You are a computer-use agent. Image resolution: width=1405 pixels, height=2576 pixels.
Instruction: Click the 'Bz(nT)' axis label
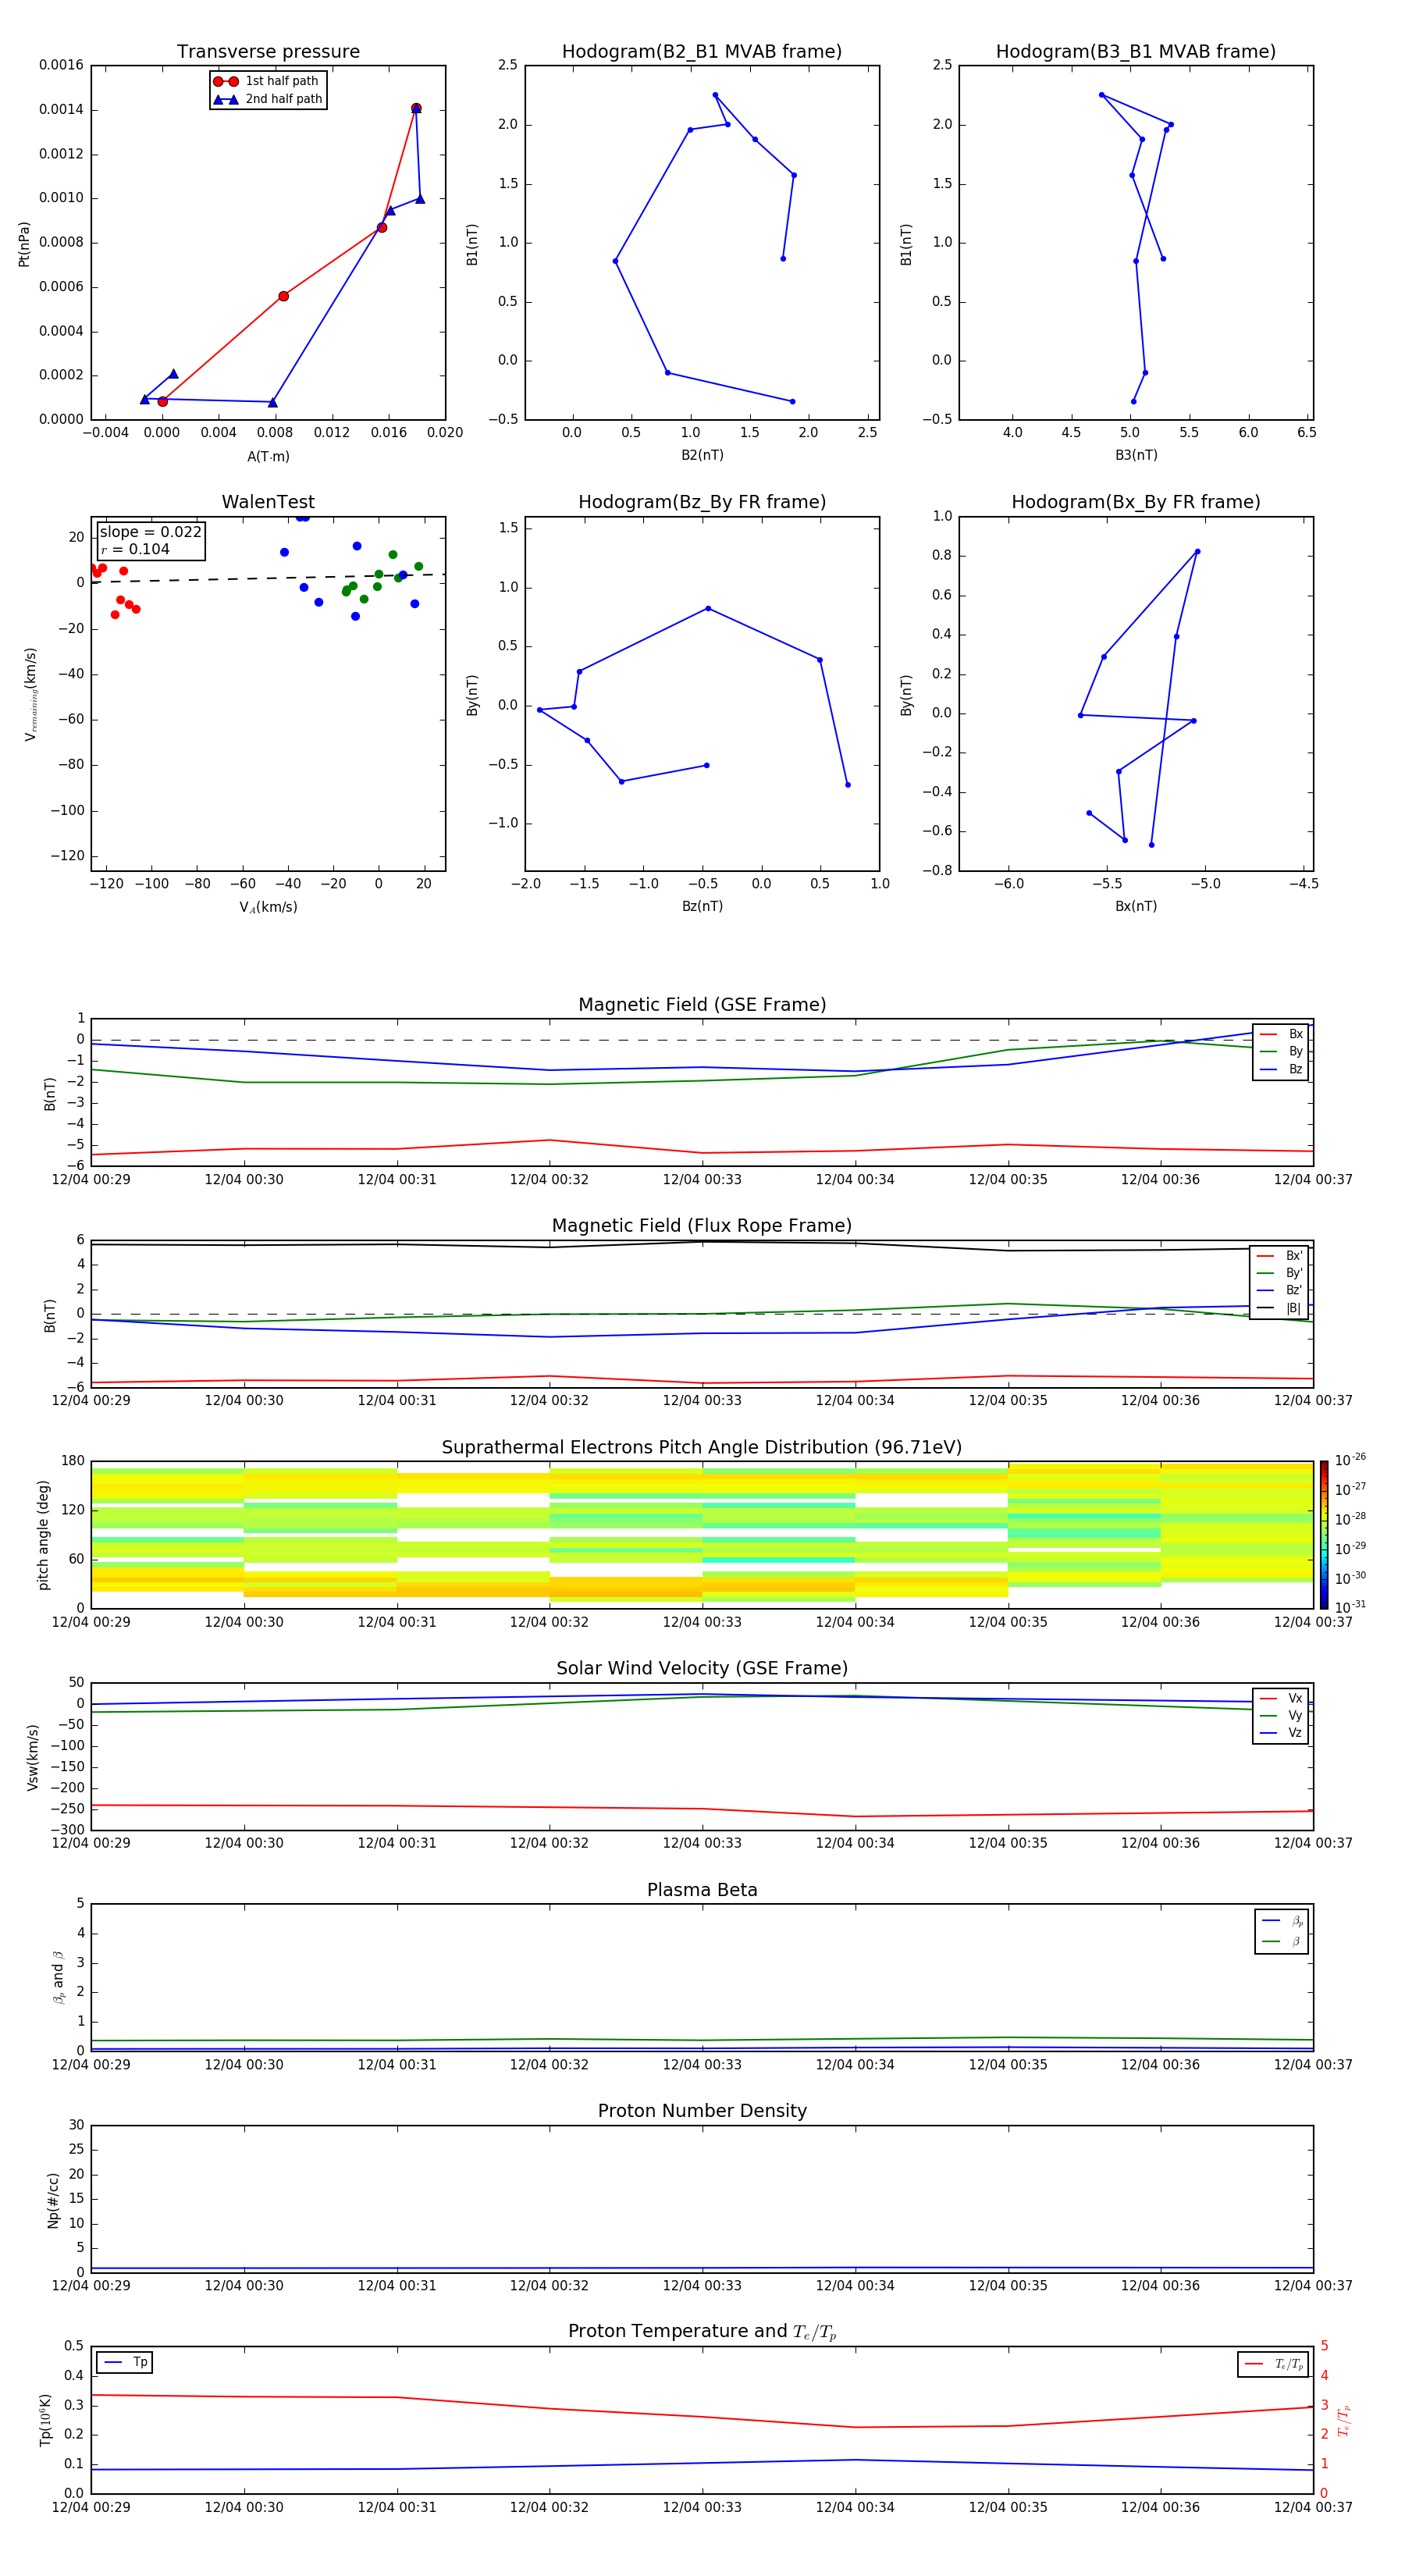702,906
